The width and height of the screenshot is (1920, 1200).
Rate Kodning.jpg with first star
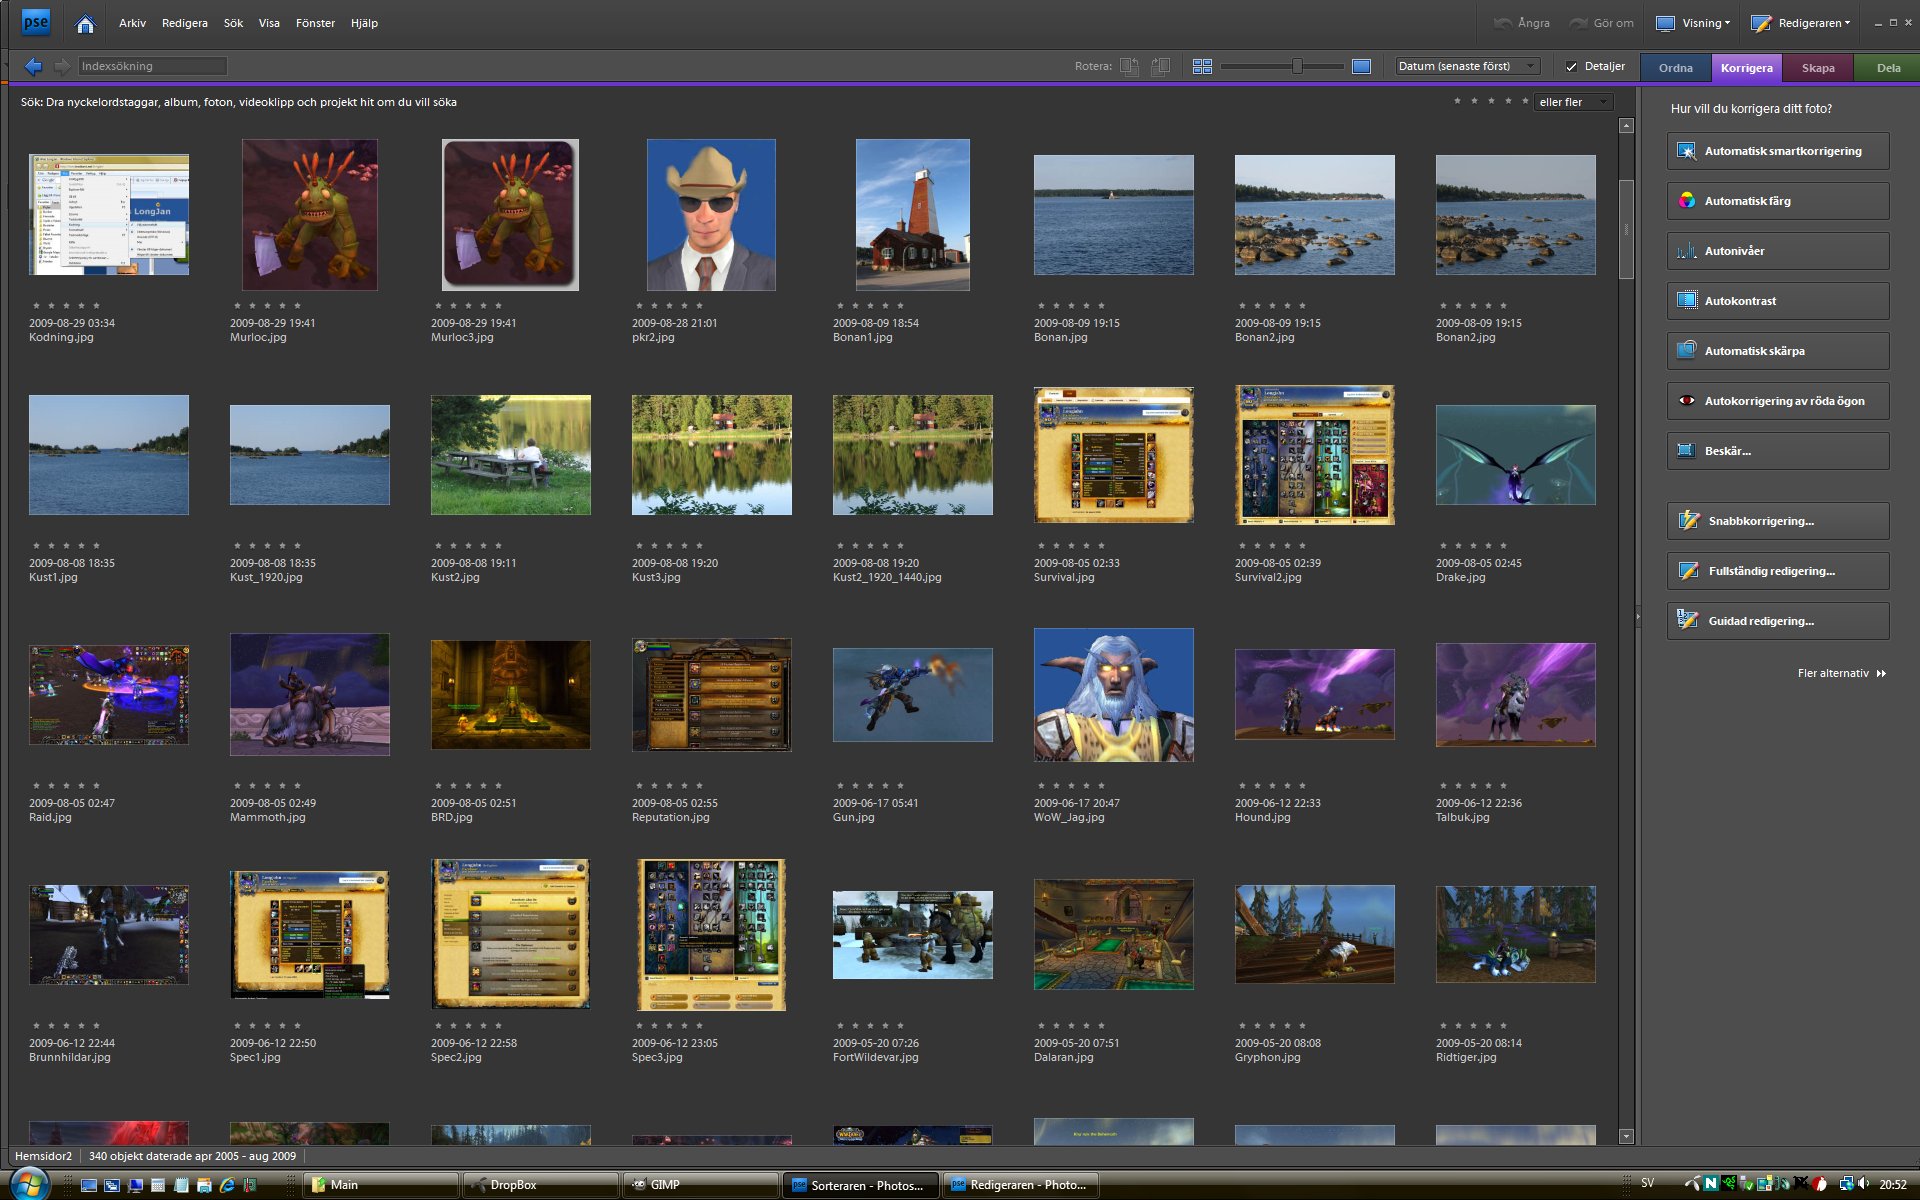[37, 306]
